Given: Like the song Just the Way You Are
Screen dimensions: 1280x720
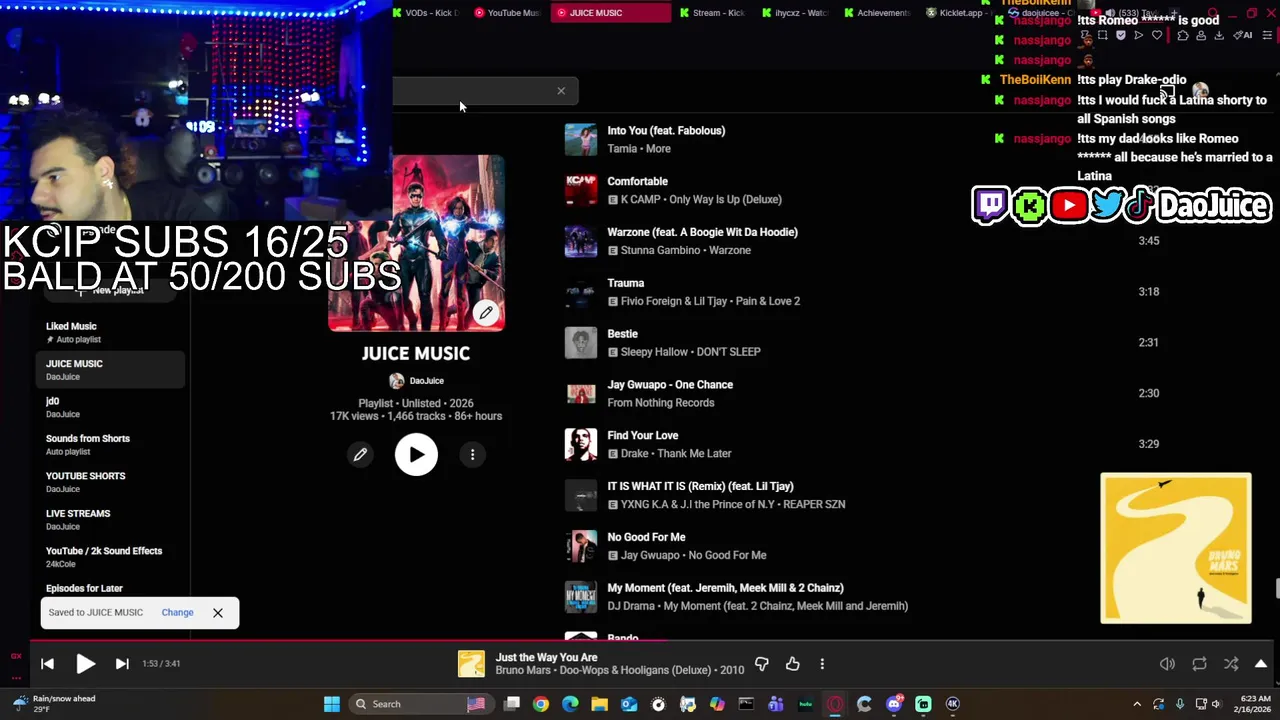Looking at the screenshot, I should 793,664.
